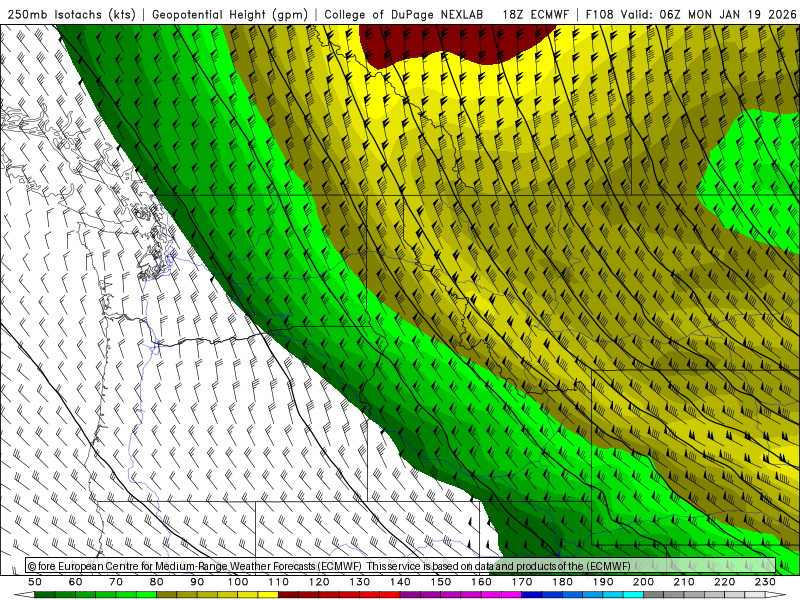Click the '18Z ECMWF' model run label
This screenshot has width=800, height=600.
click(536, 14)
